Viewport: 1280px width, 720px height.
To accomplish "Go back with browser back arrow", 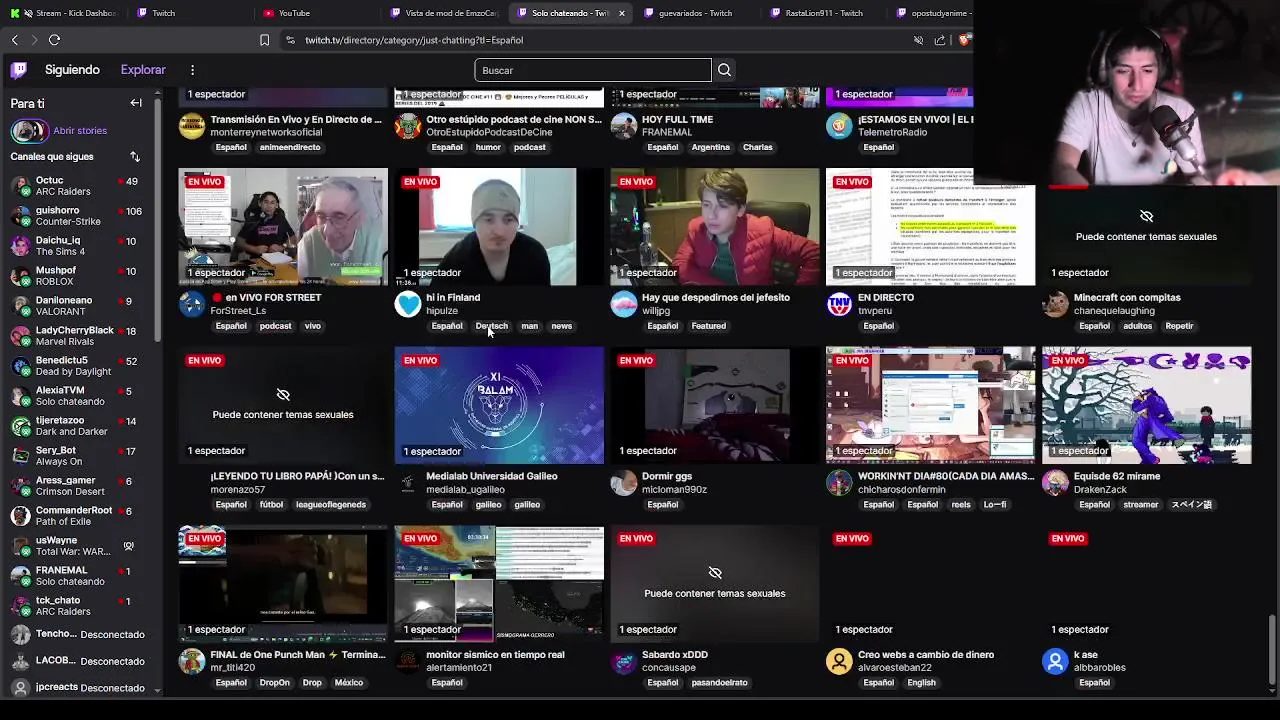I will (15, 40).
